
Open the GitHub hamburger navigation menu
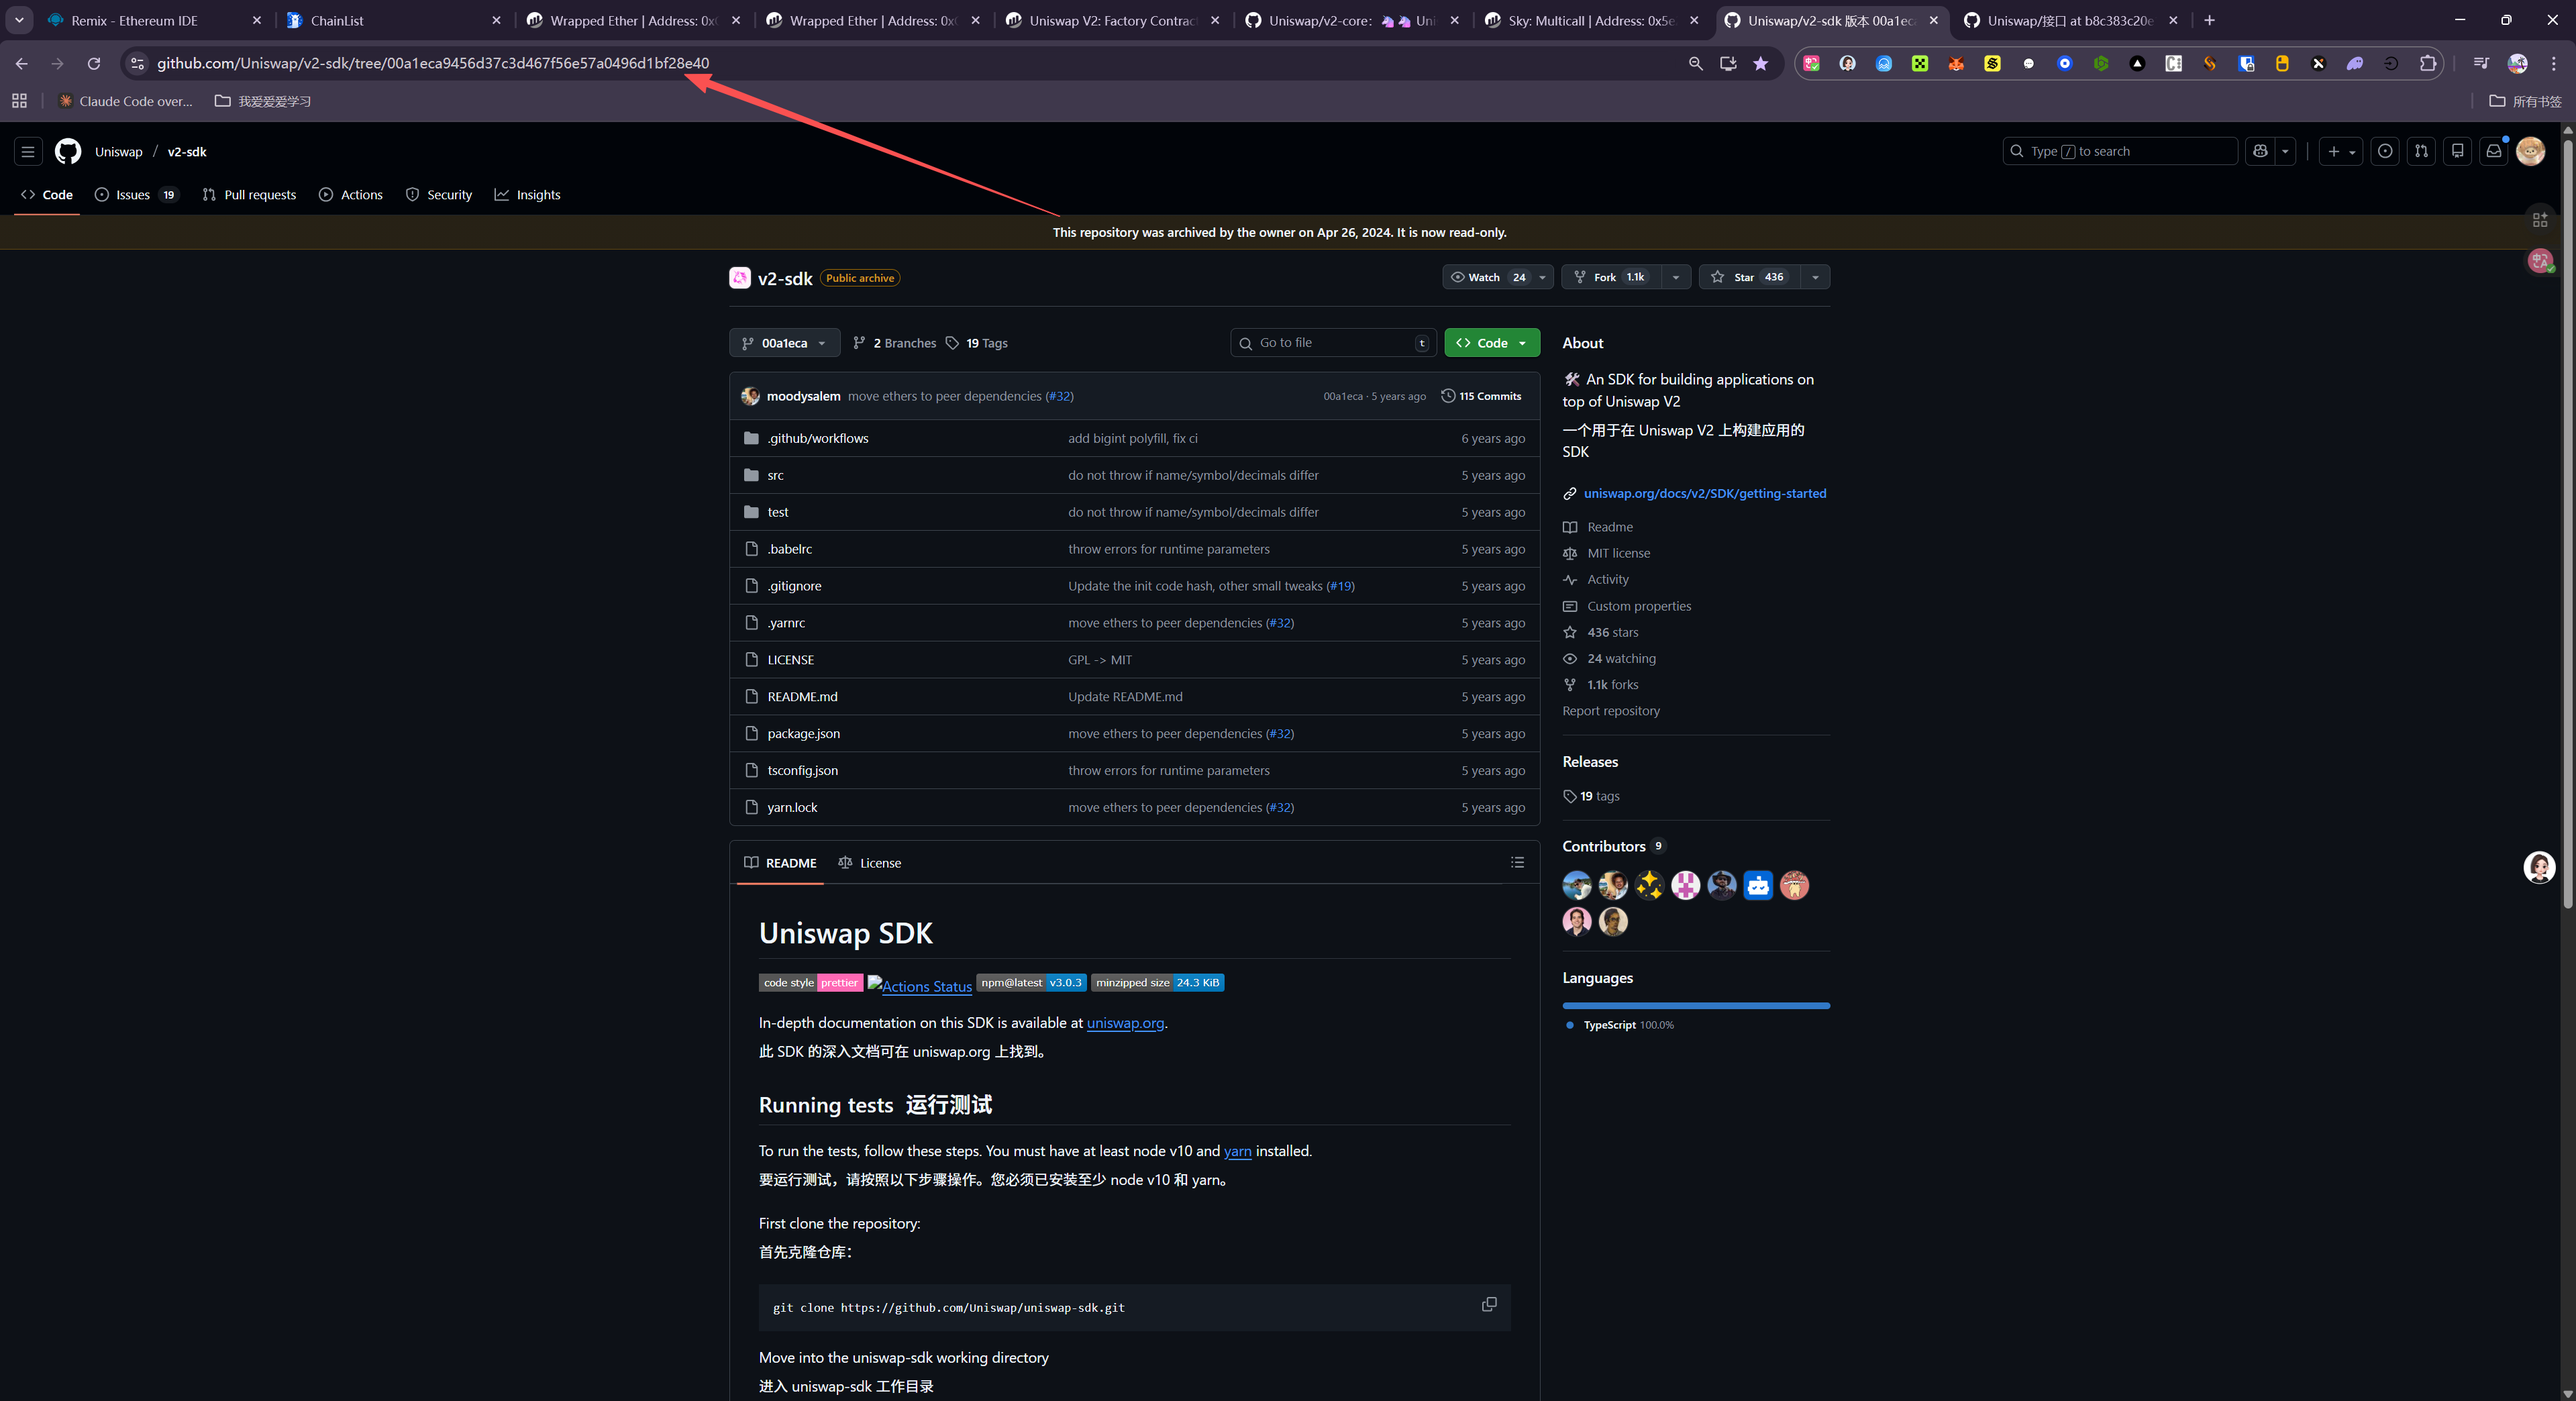(28, 151)
